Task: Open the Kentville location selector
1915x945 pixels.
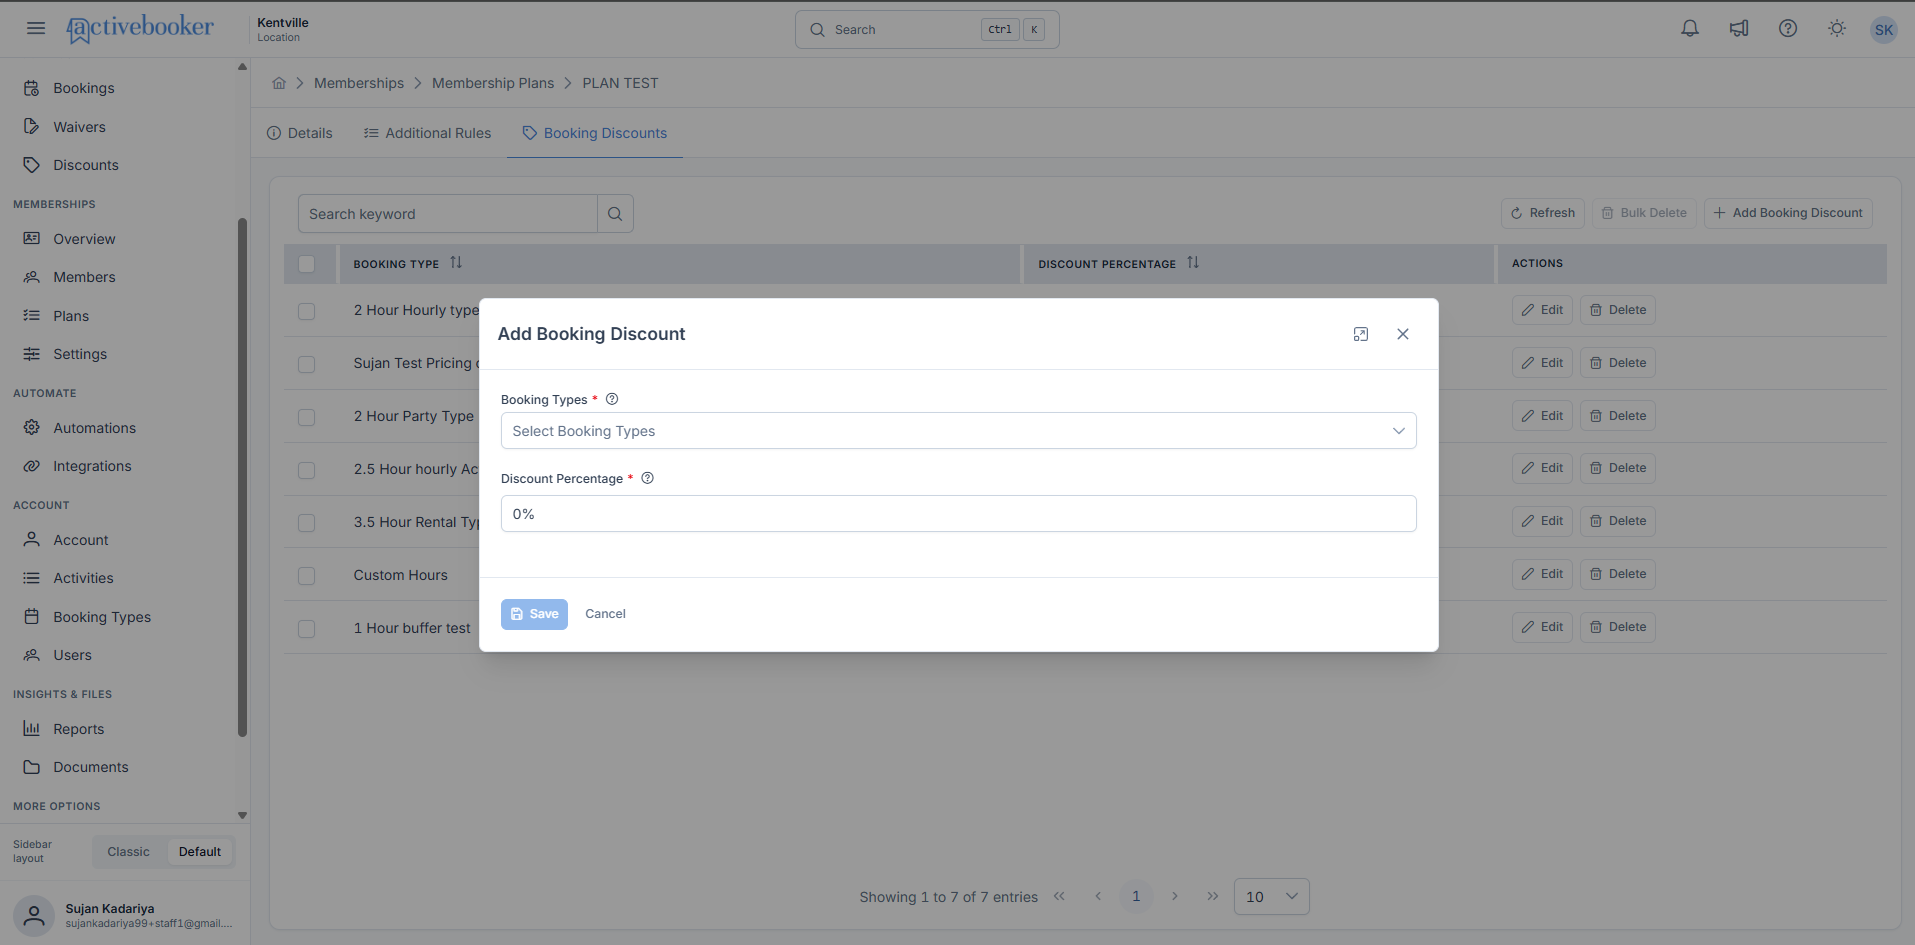Action: [283, 29]
